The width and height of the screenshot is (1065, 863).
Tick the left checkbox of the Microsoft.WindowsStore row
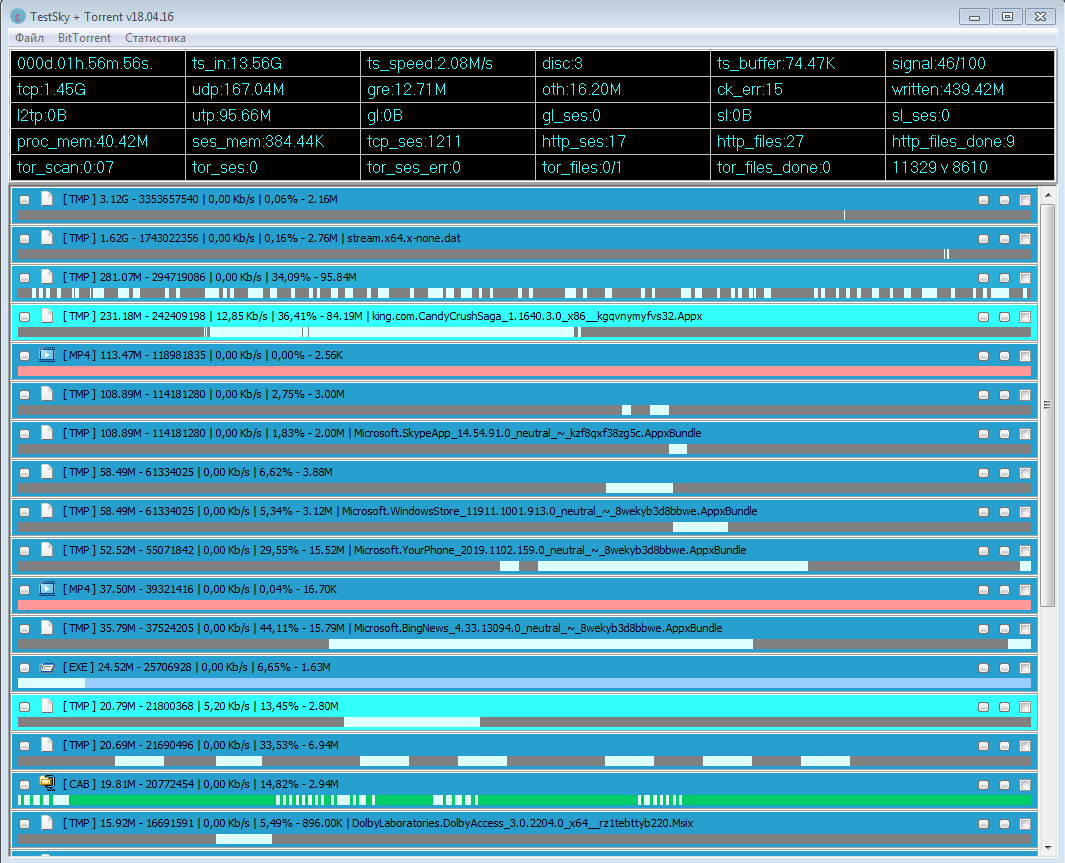click(25, 512)
